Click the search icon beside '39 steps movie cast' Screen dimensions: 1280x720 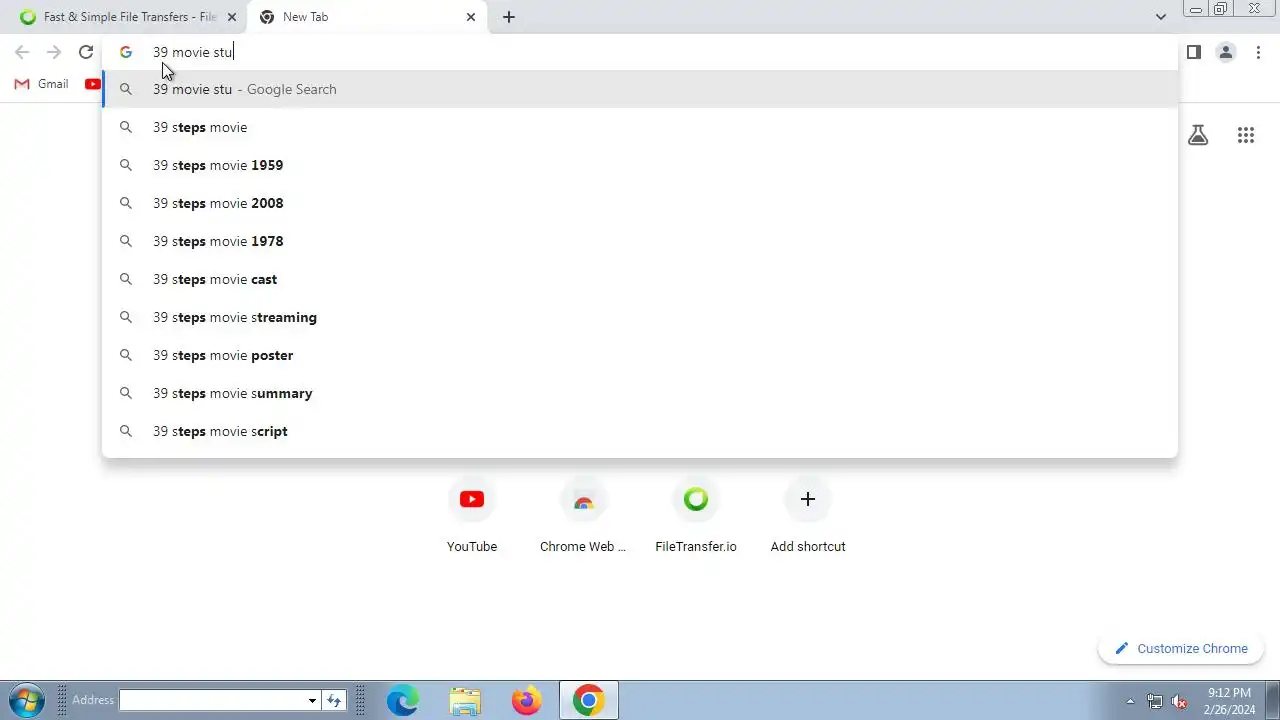coord(126,279)
